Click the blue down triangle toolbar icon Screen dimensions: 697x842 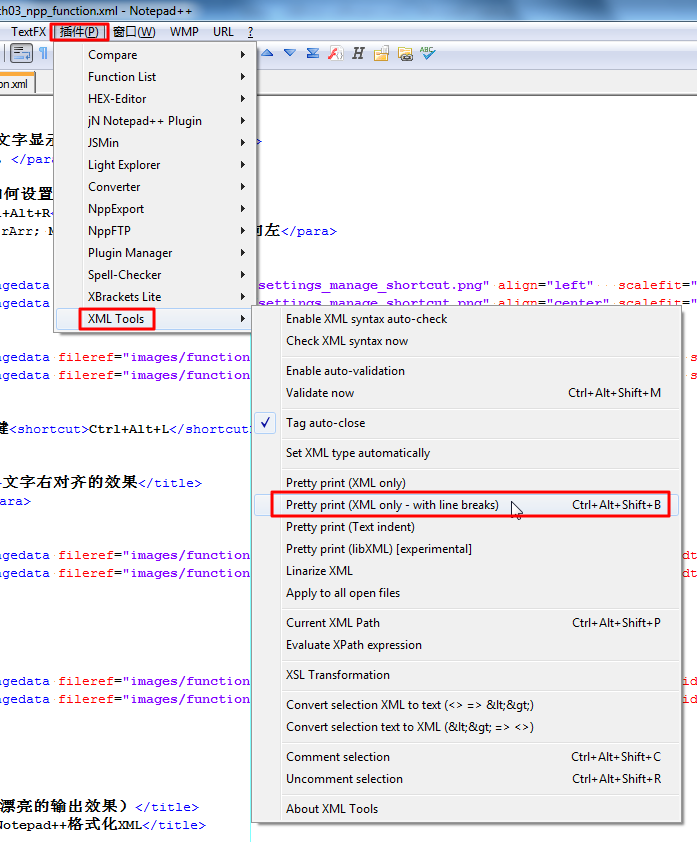(290, 53)
